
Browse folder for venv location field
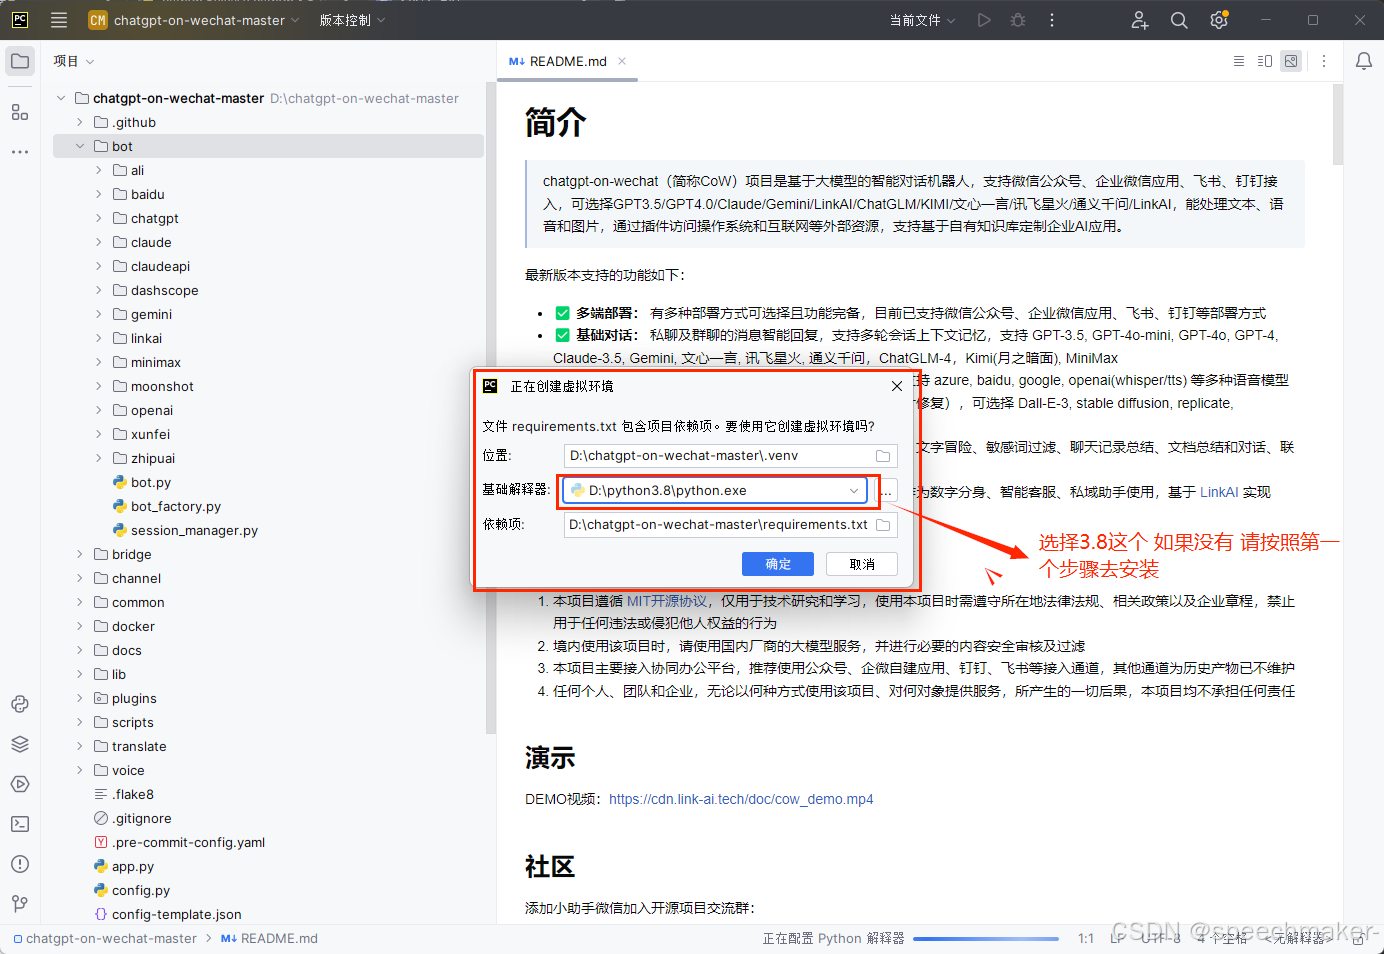[883, 456]
